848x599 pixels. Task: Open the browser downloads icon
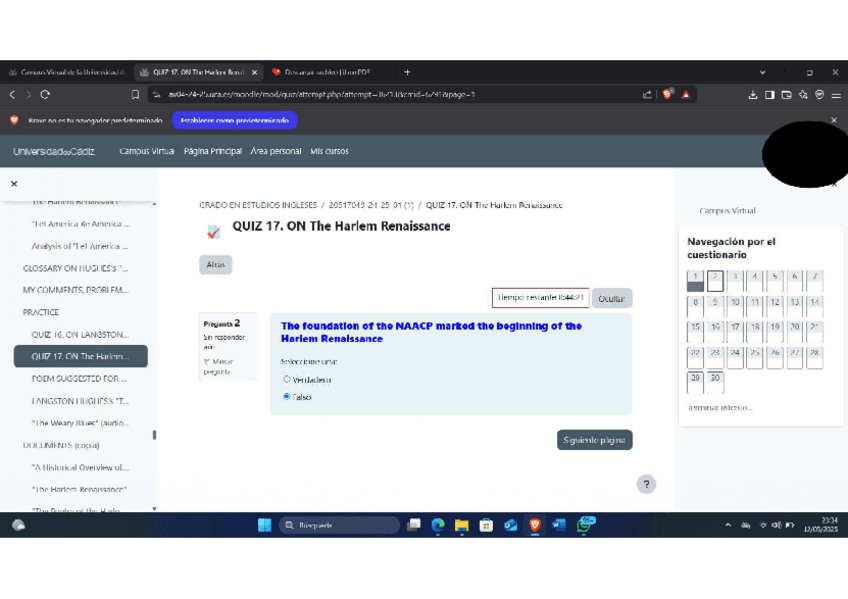pyautogui.click(x=753, y=95)
